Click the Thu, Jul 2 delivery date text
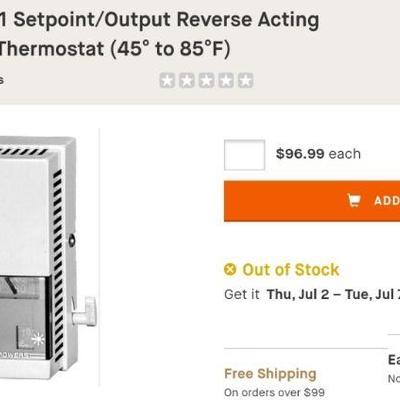Screen dimensions: 400x400 [x=298, y=294]
